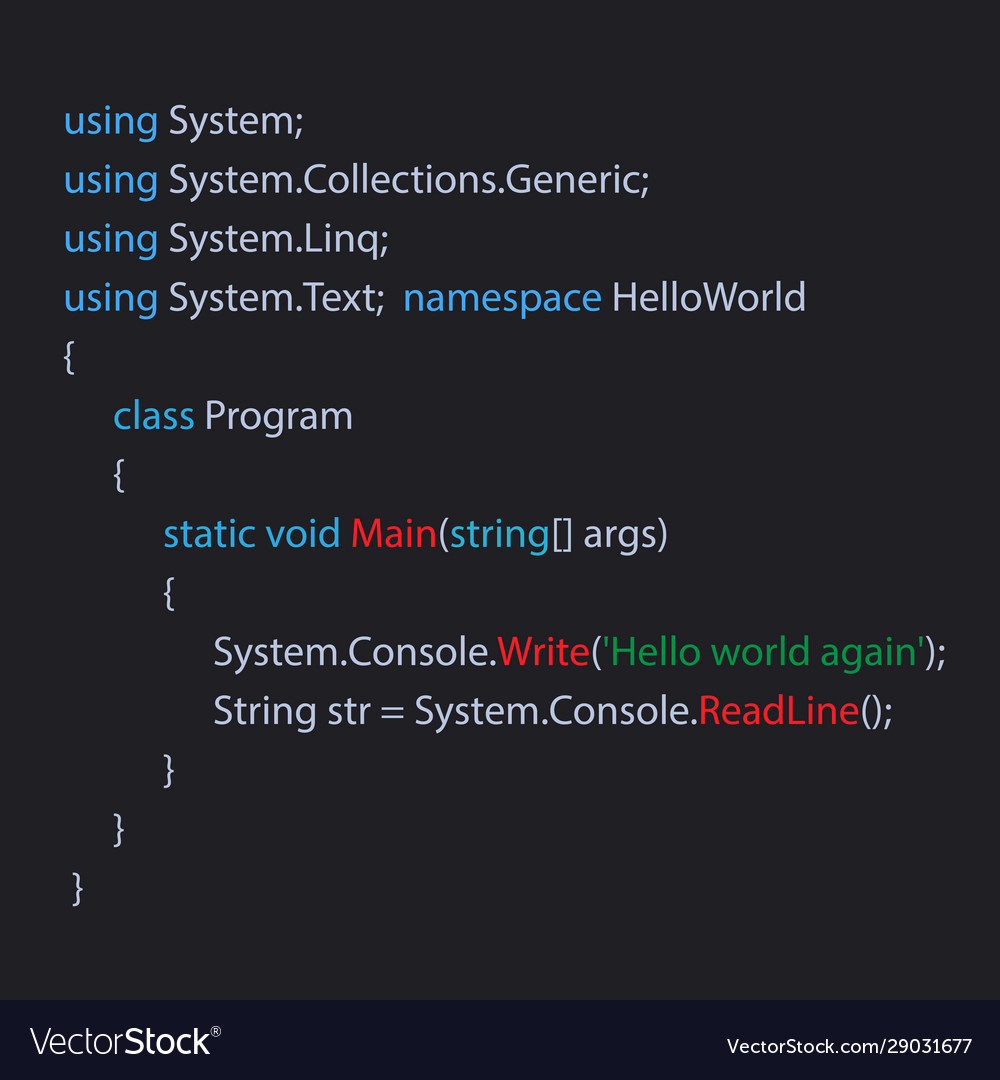
Task: Click the opening brace under namespace line
Action: pyautogui.click(x=69, y=357)
